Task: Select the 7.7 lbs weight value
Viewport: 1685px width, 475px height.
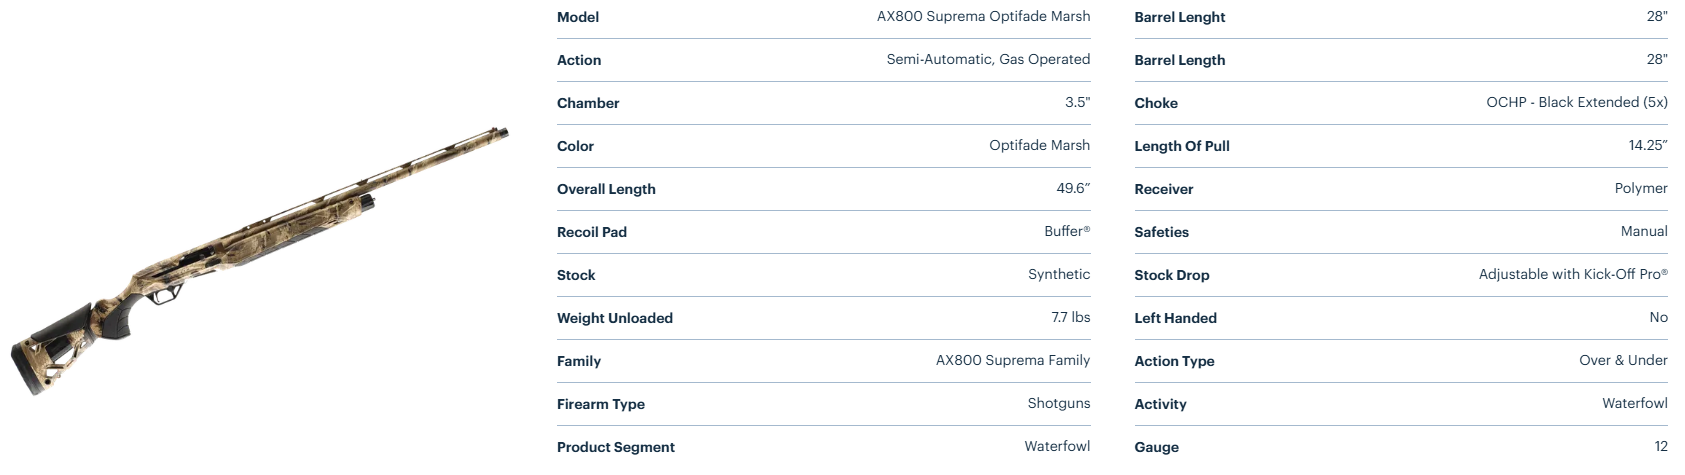Action: [x=1070, y=317]
